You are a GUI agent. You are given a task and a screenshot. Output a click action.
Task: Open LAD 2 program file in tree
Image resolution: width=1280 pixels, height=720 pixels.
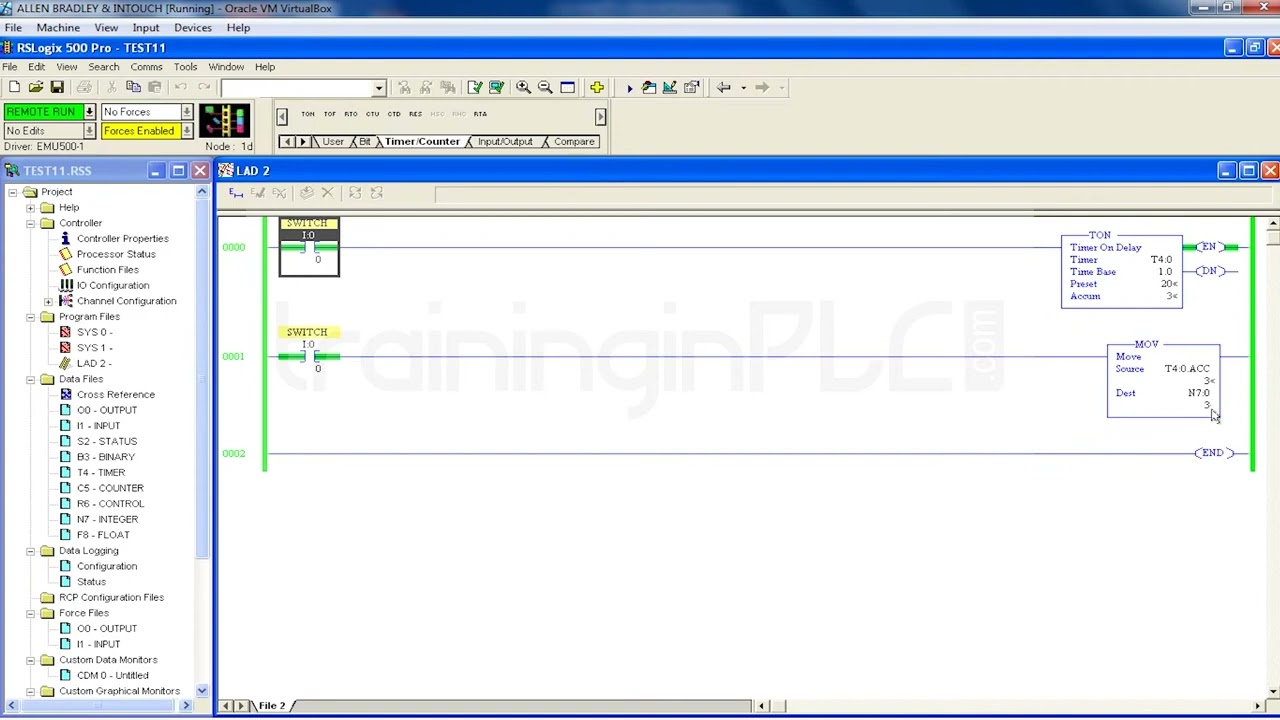click(x=94, y=363)
